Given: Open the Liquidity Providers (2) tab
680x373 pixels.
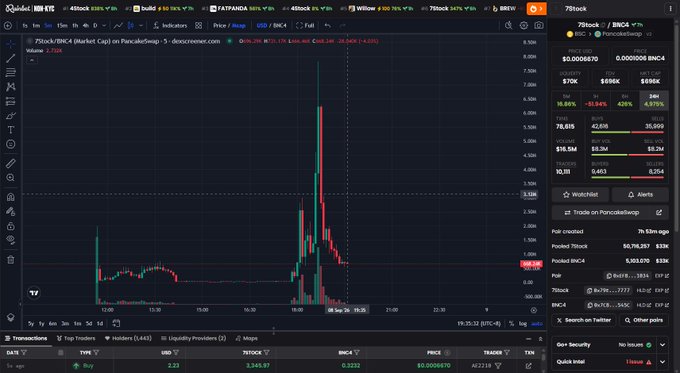Looking at the screenshot, I should [x=193, y=338].
